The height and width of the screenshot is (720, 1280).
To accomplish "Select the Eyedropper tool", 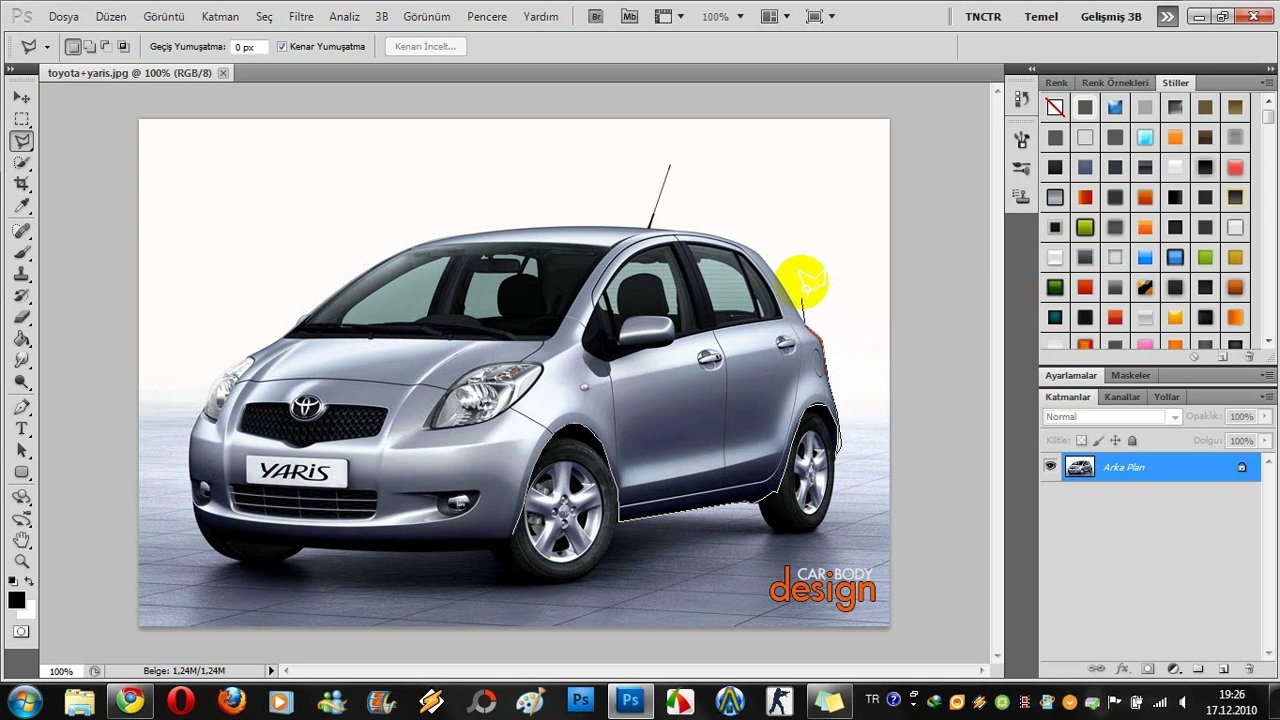I will tap(21, 205).
